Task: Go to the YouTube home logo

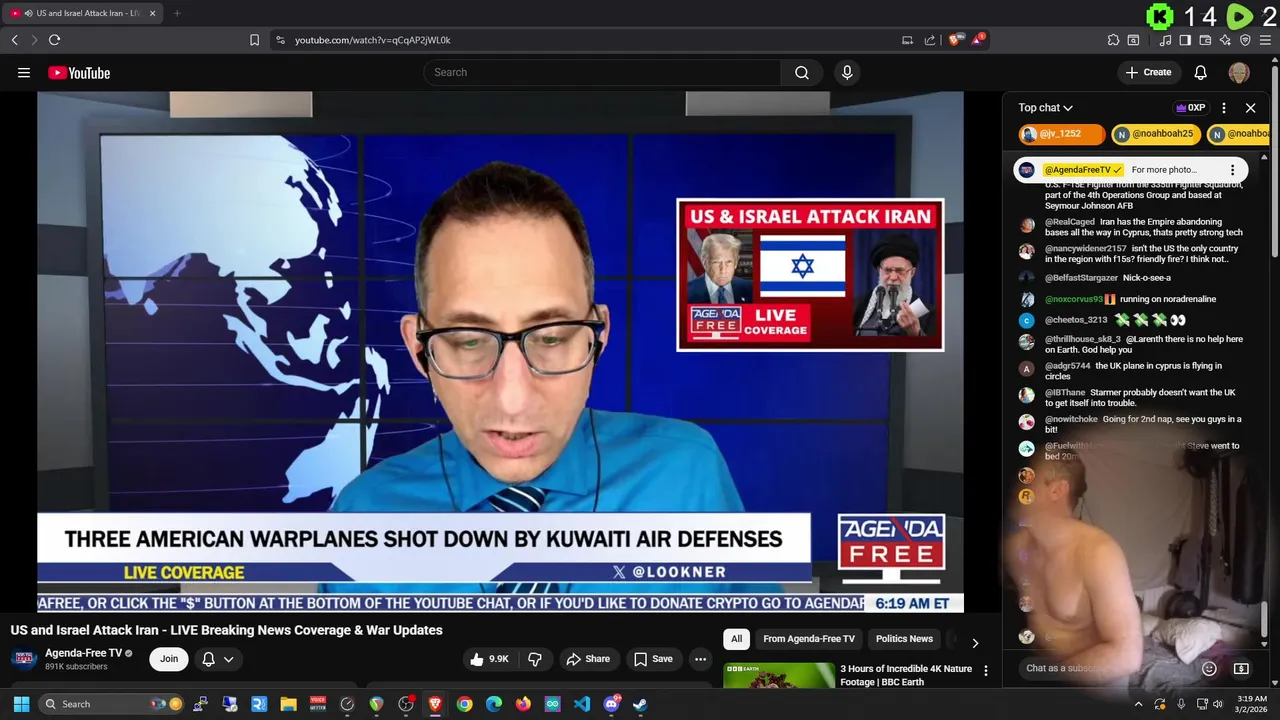Action: [79, 73]
